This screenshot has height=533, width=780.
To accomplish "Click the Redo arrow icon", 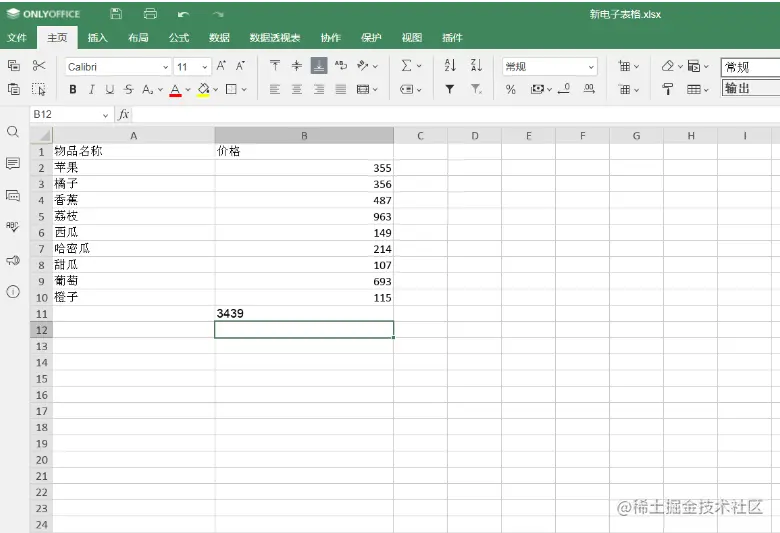I will [x=218, y=14].
